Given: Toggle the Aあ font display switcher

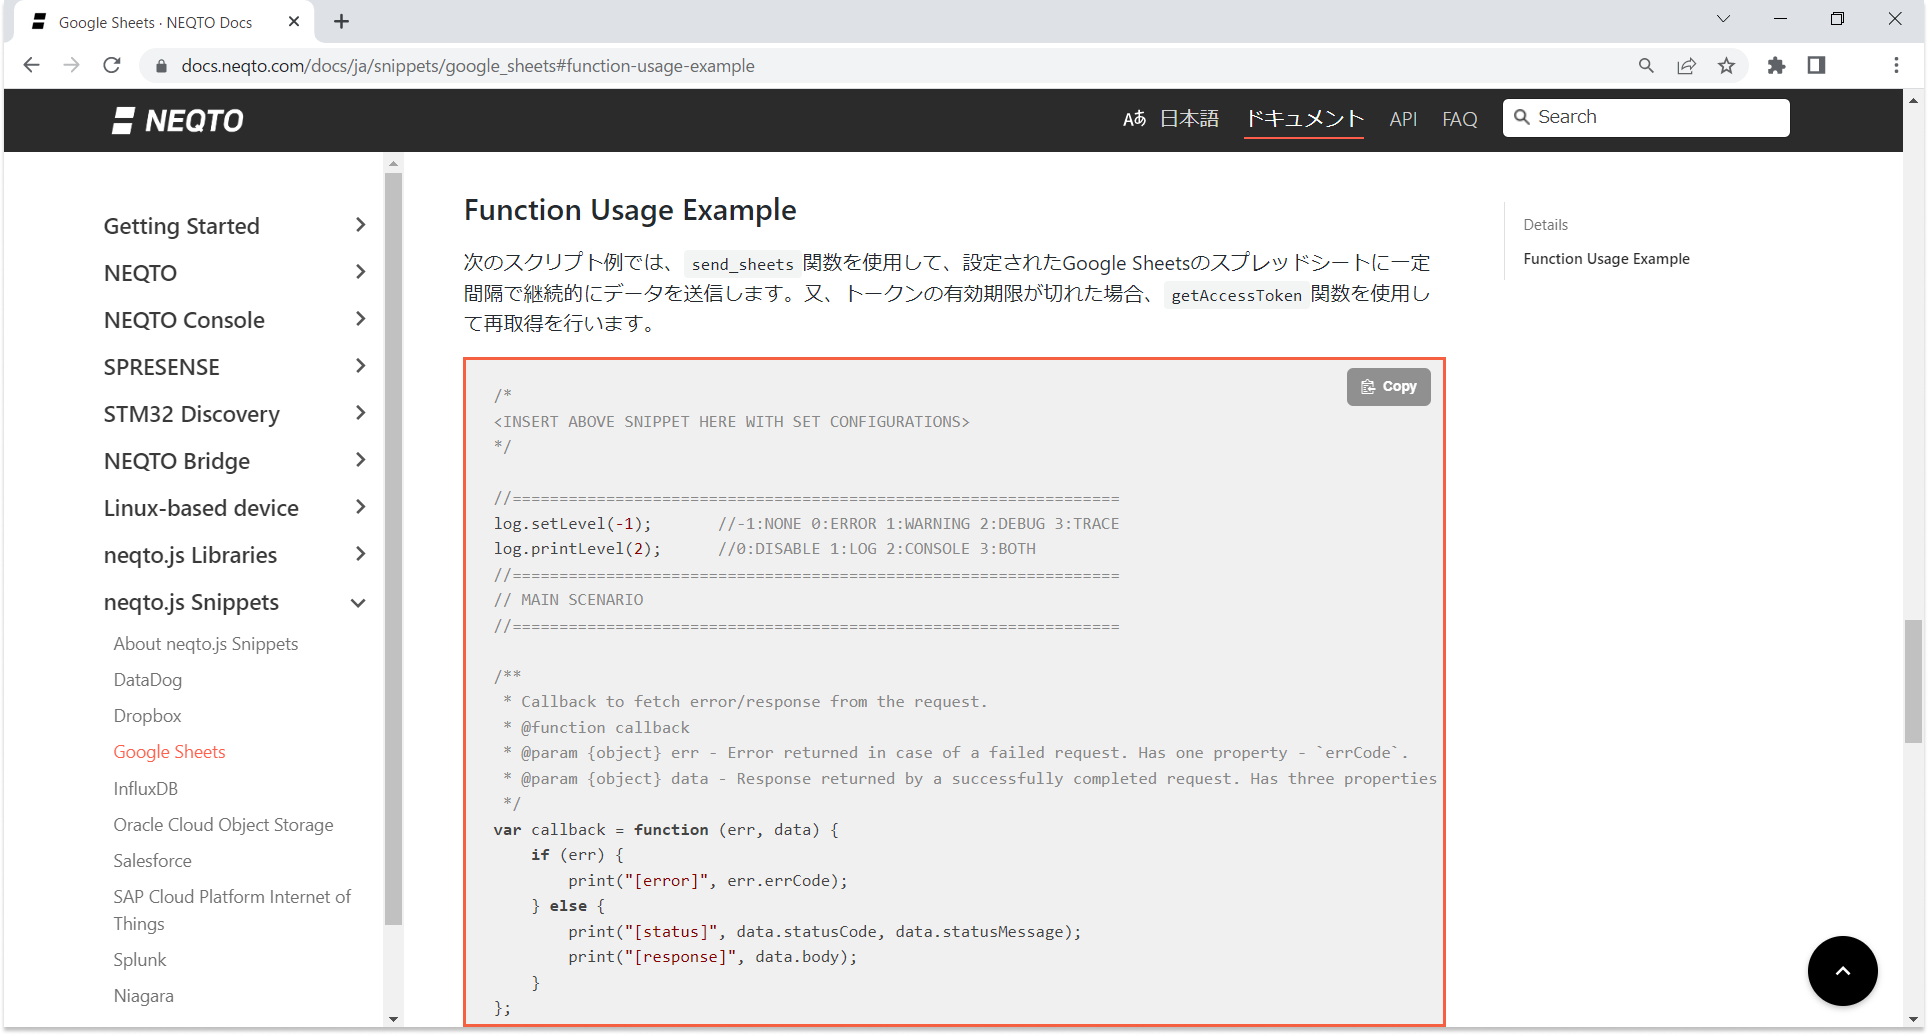Looking at the screenshot, I should click(1134, 118).
